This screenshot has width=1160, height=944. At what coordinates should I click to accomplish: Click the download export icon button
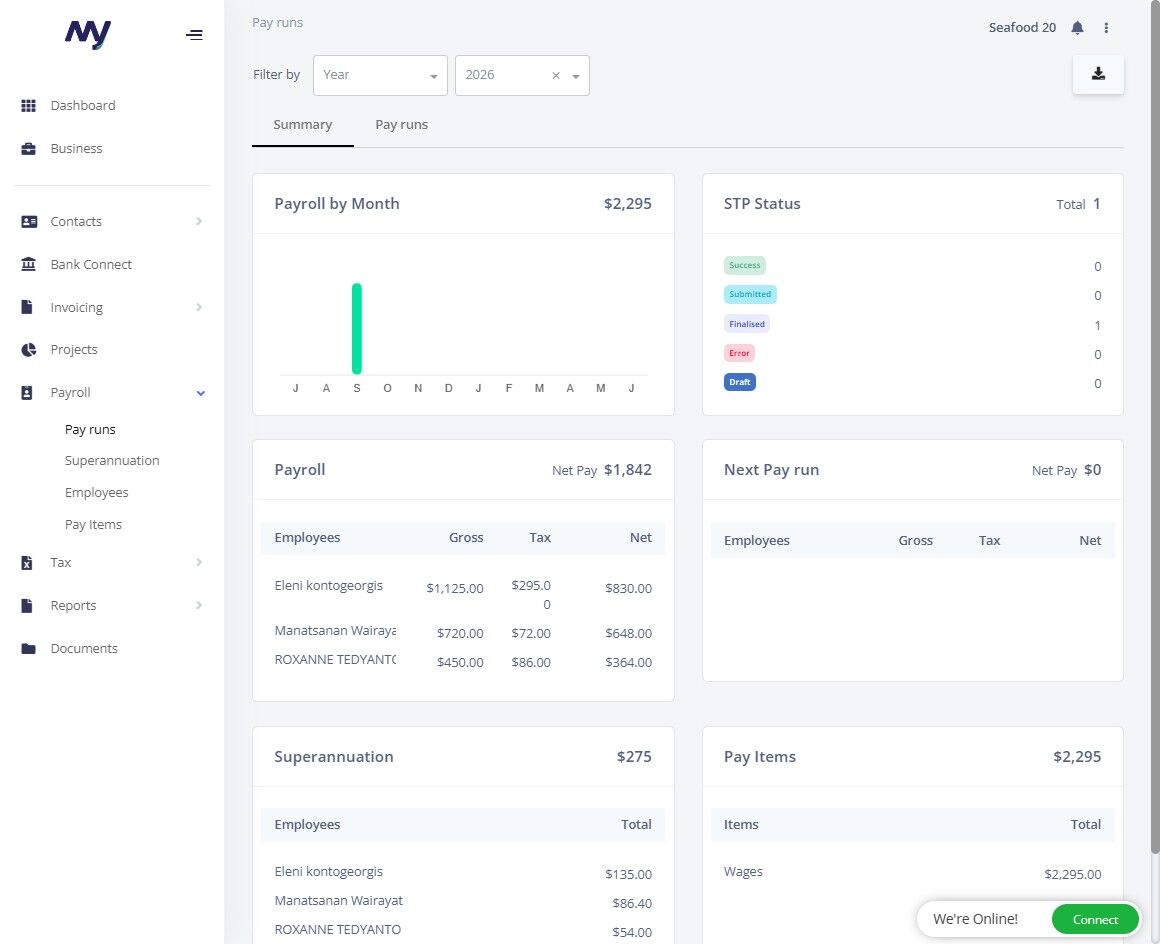(x=1098, y=74)
